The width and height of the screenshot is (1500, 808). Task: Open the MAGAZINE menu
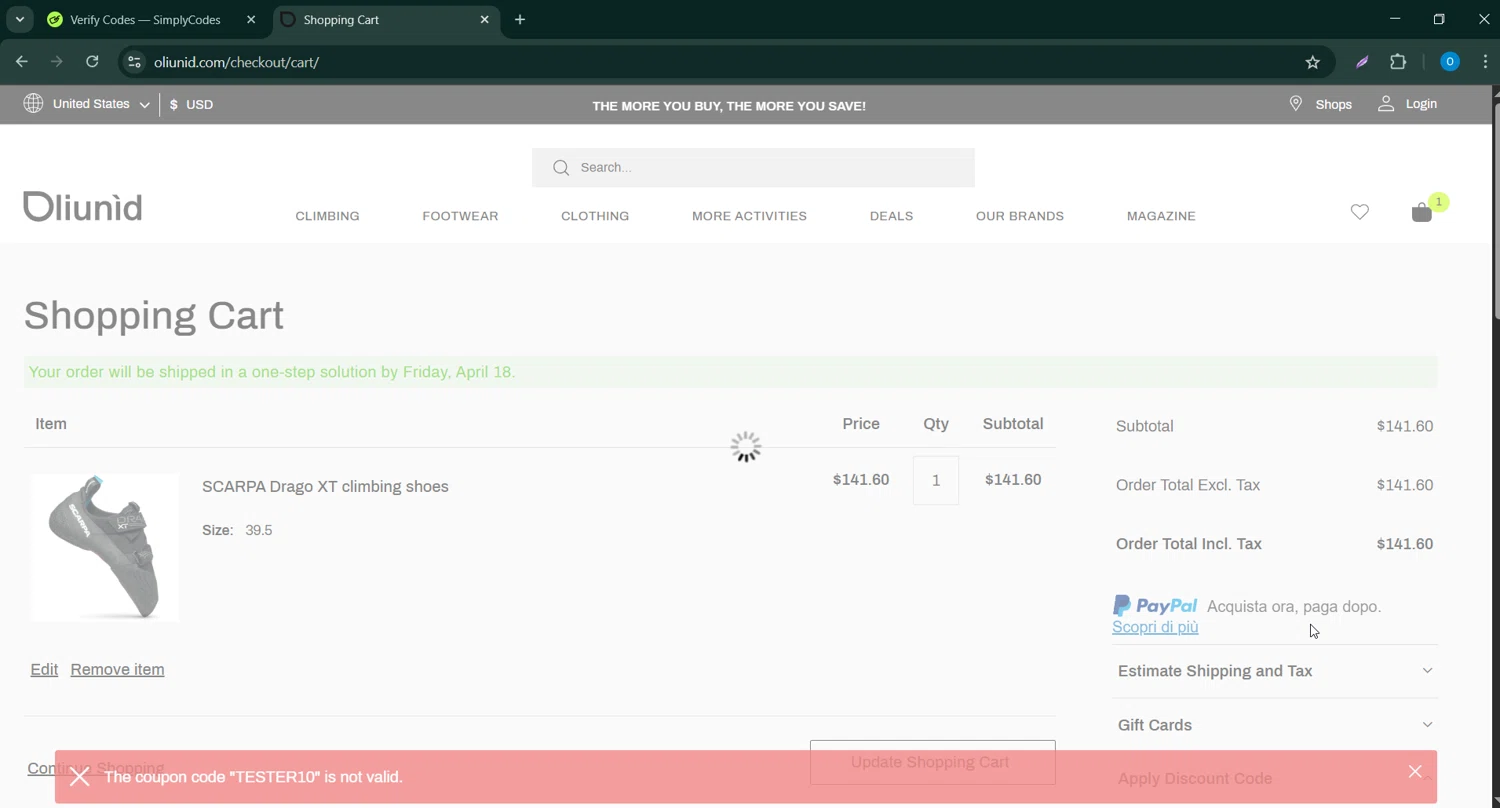click(x=1161, y=216)
